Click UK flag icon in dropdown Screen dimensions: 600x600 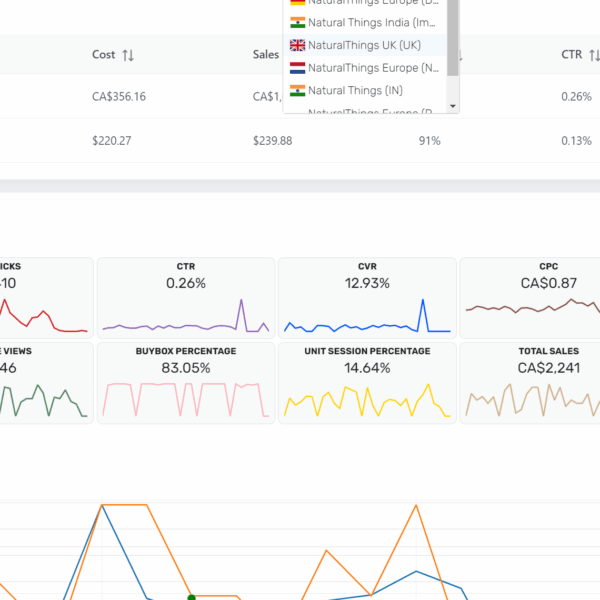coord(297,45)
